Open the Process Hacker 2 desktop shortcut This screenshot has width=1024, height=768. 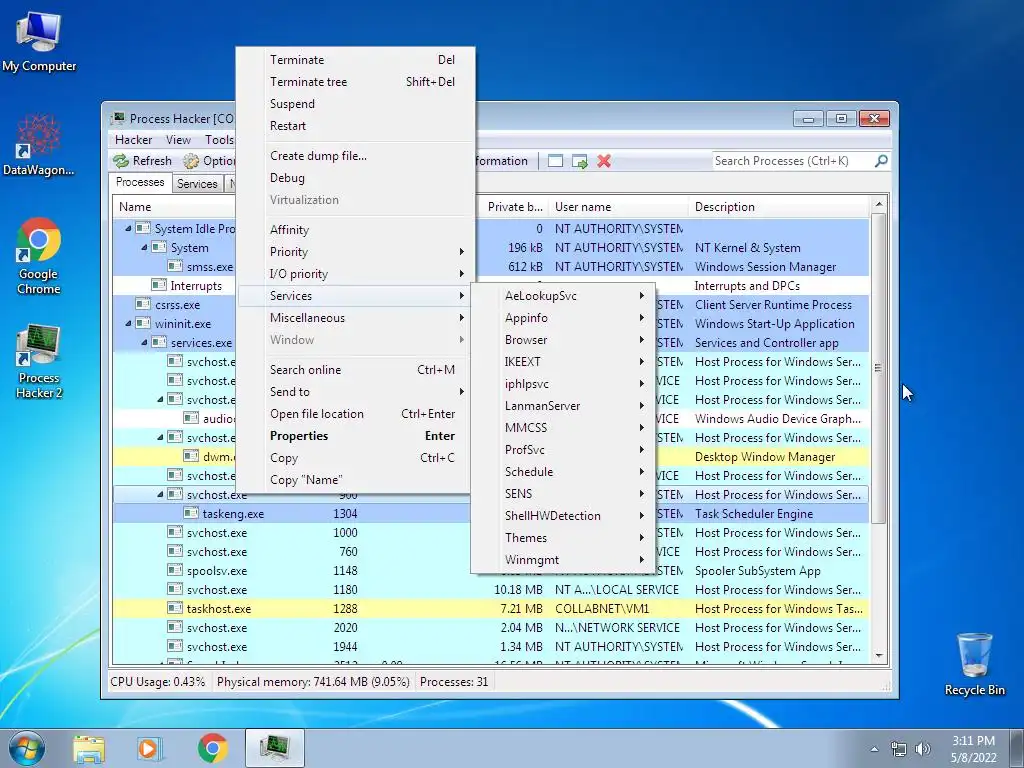pyautogui.click(x=39, y=360)
